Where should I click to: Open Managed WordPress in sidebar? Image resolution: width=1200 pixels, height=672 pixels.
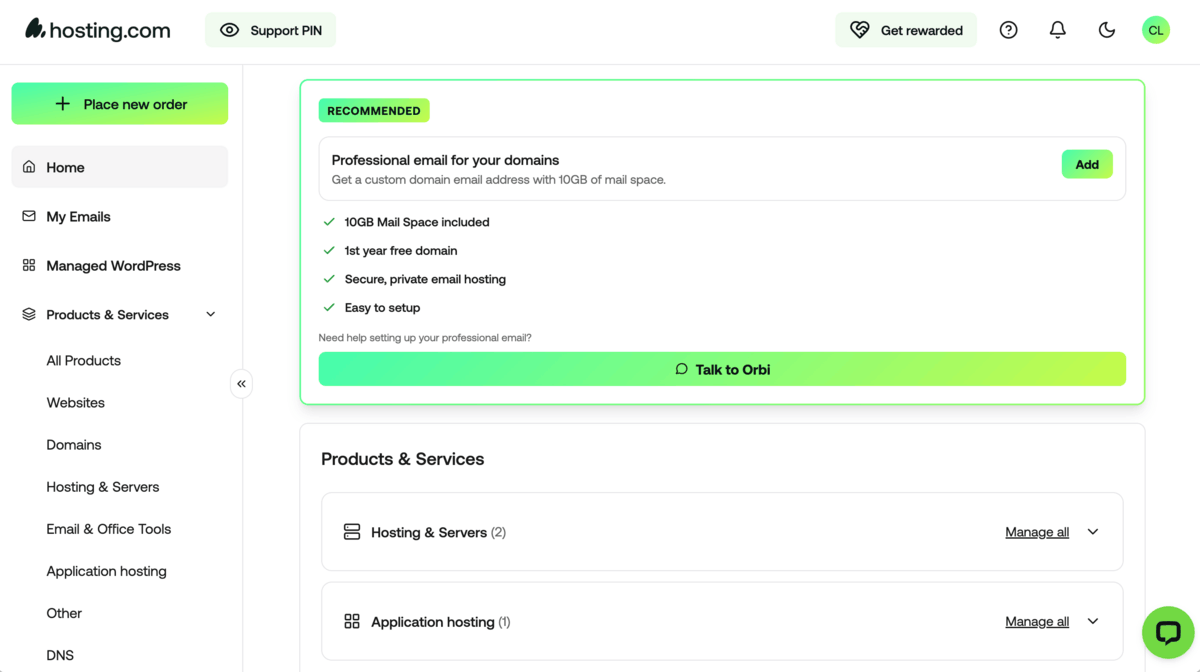[120, 265]
